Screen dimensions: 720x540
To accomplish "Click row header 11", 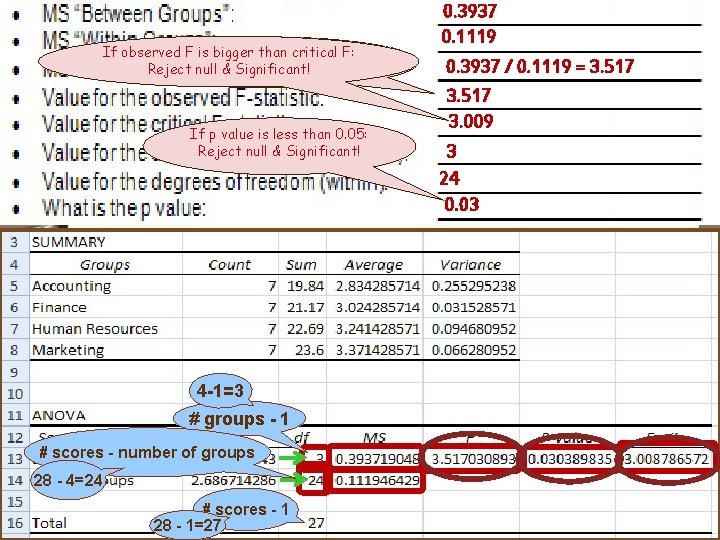I will click(x=14, y=415).
